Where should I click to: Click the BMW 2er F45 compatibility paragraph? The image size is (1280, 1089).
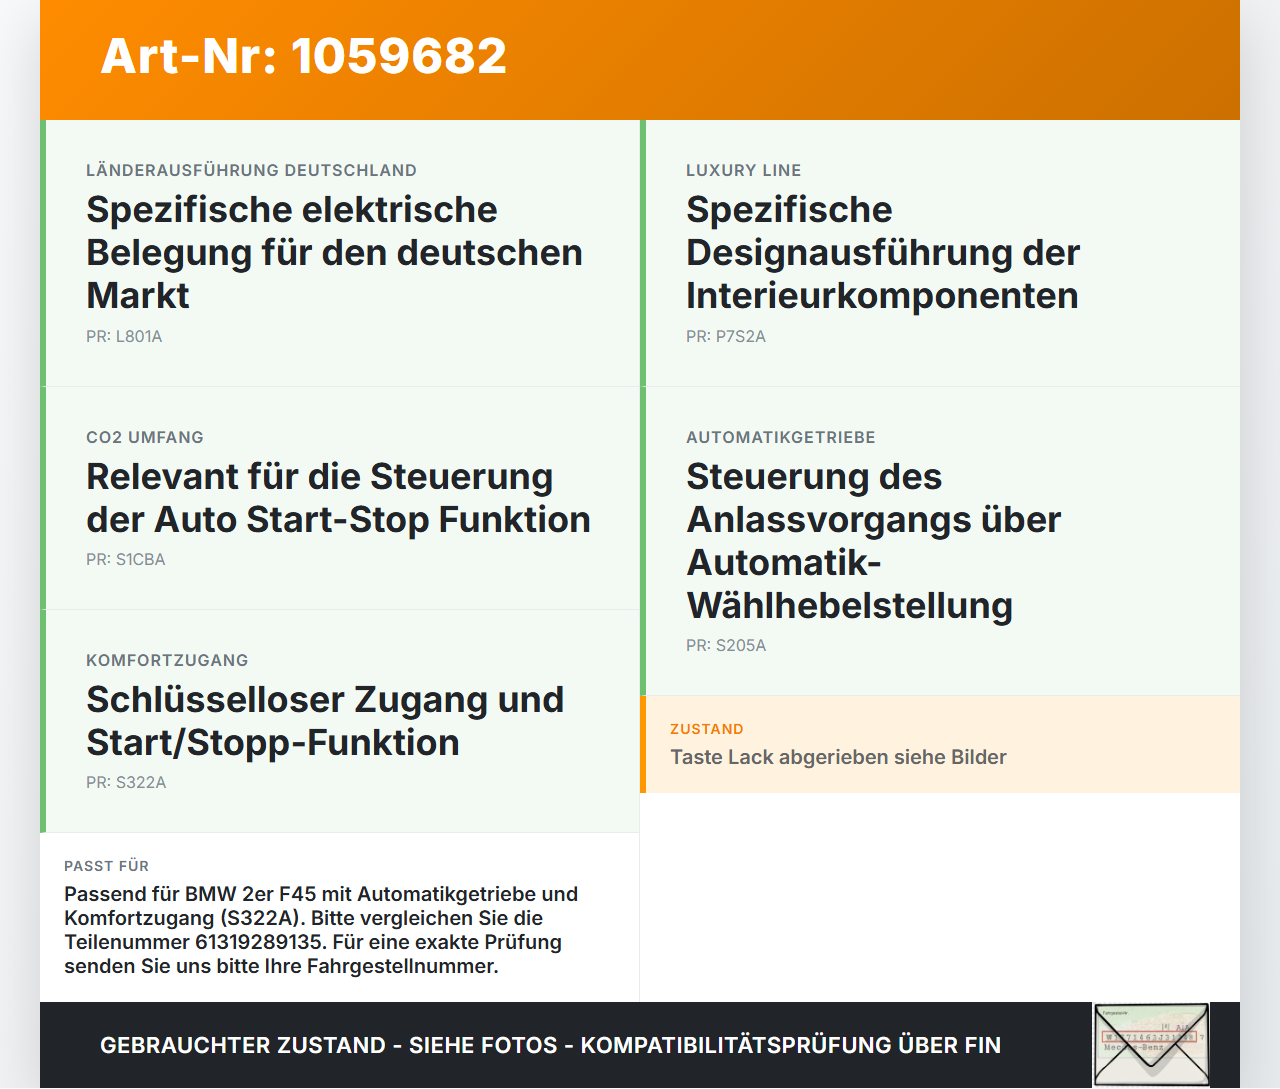point(321,930)
